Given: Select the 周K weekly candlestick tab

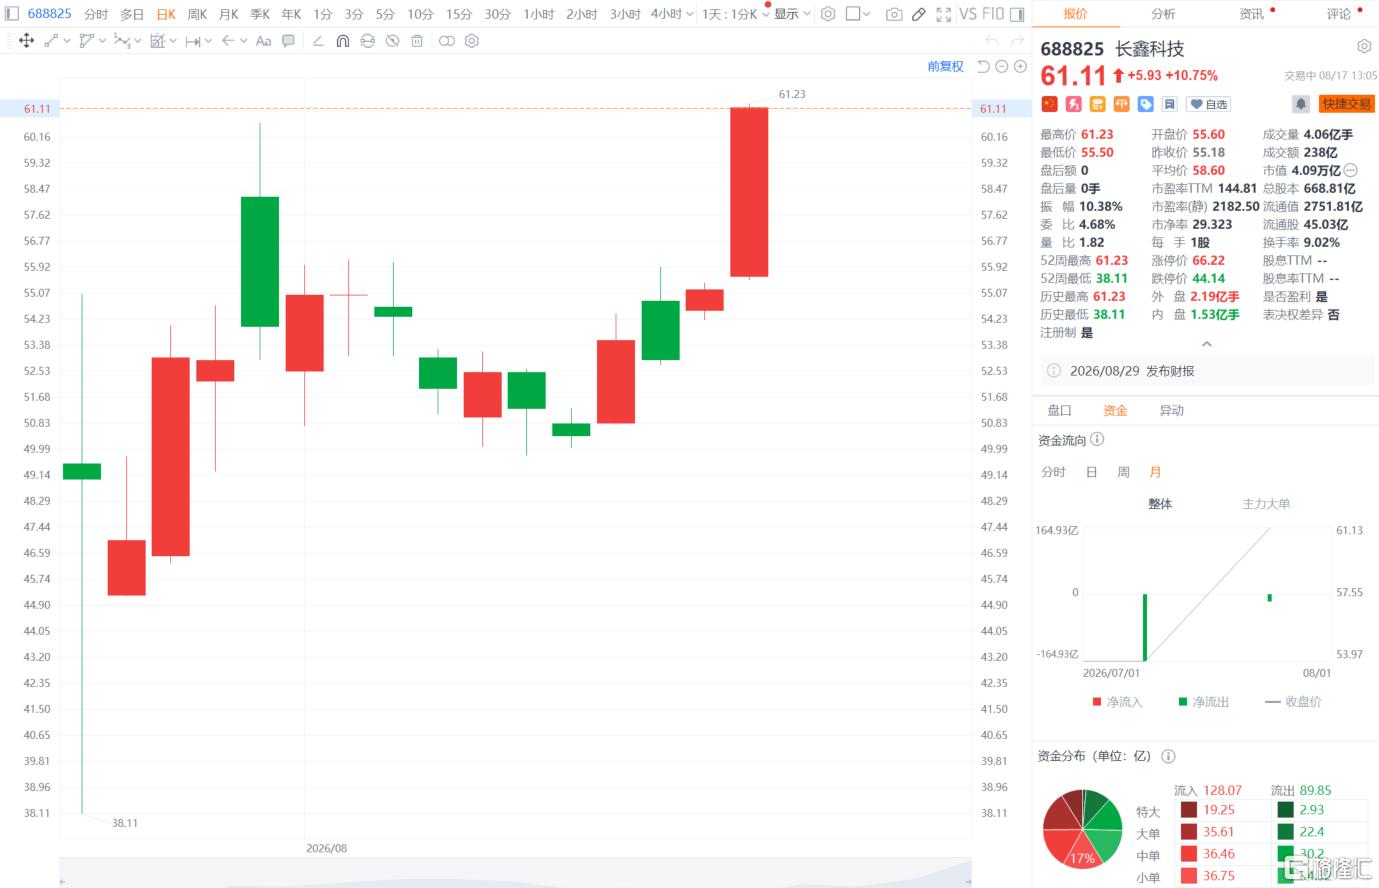Looking at the screenshot, I should tap(197, 14).
